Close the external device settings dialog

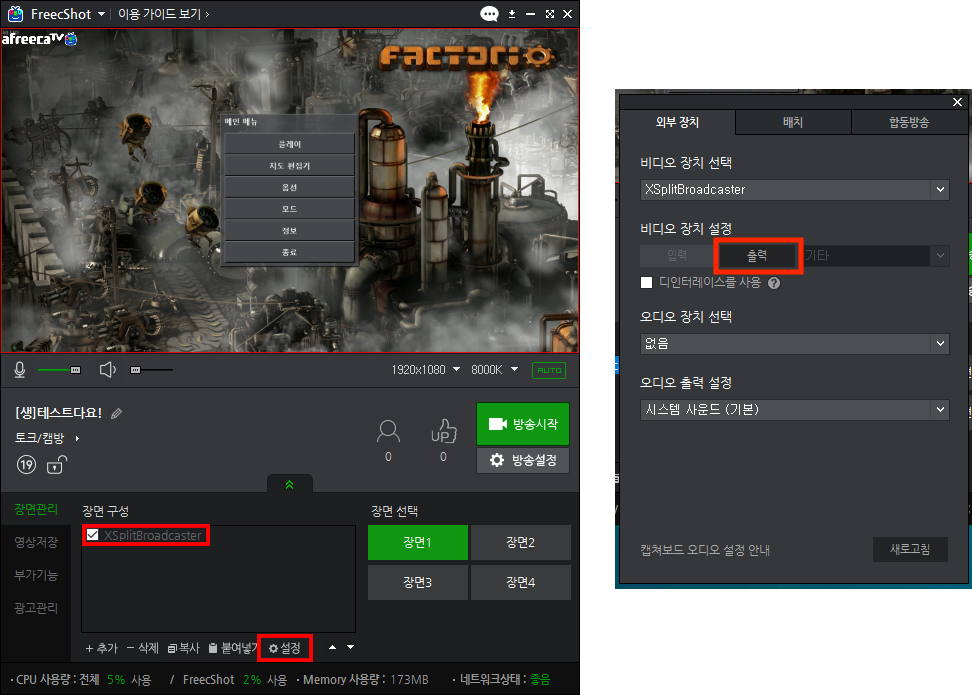coord(957,102)
